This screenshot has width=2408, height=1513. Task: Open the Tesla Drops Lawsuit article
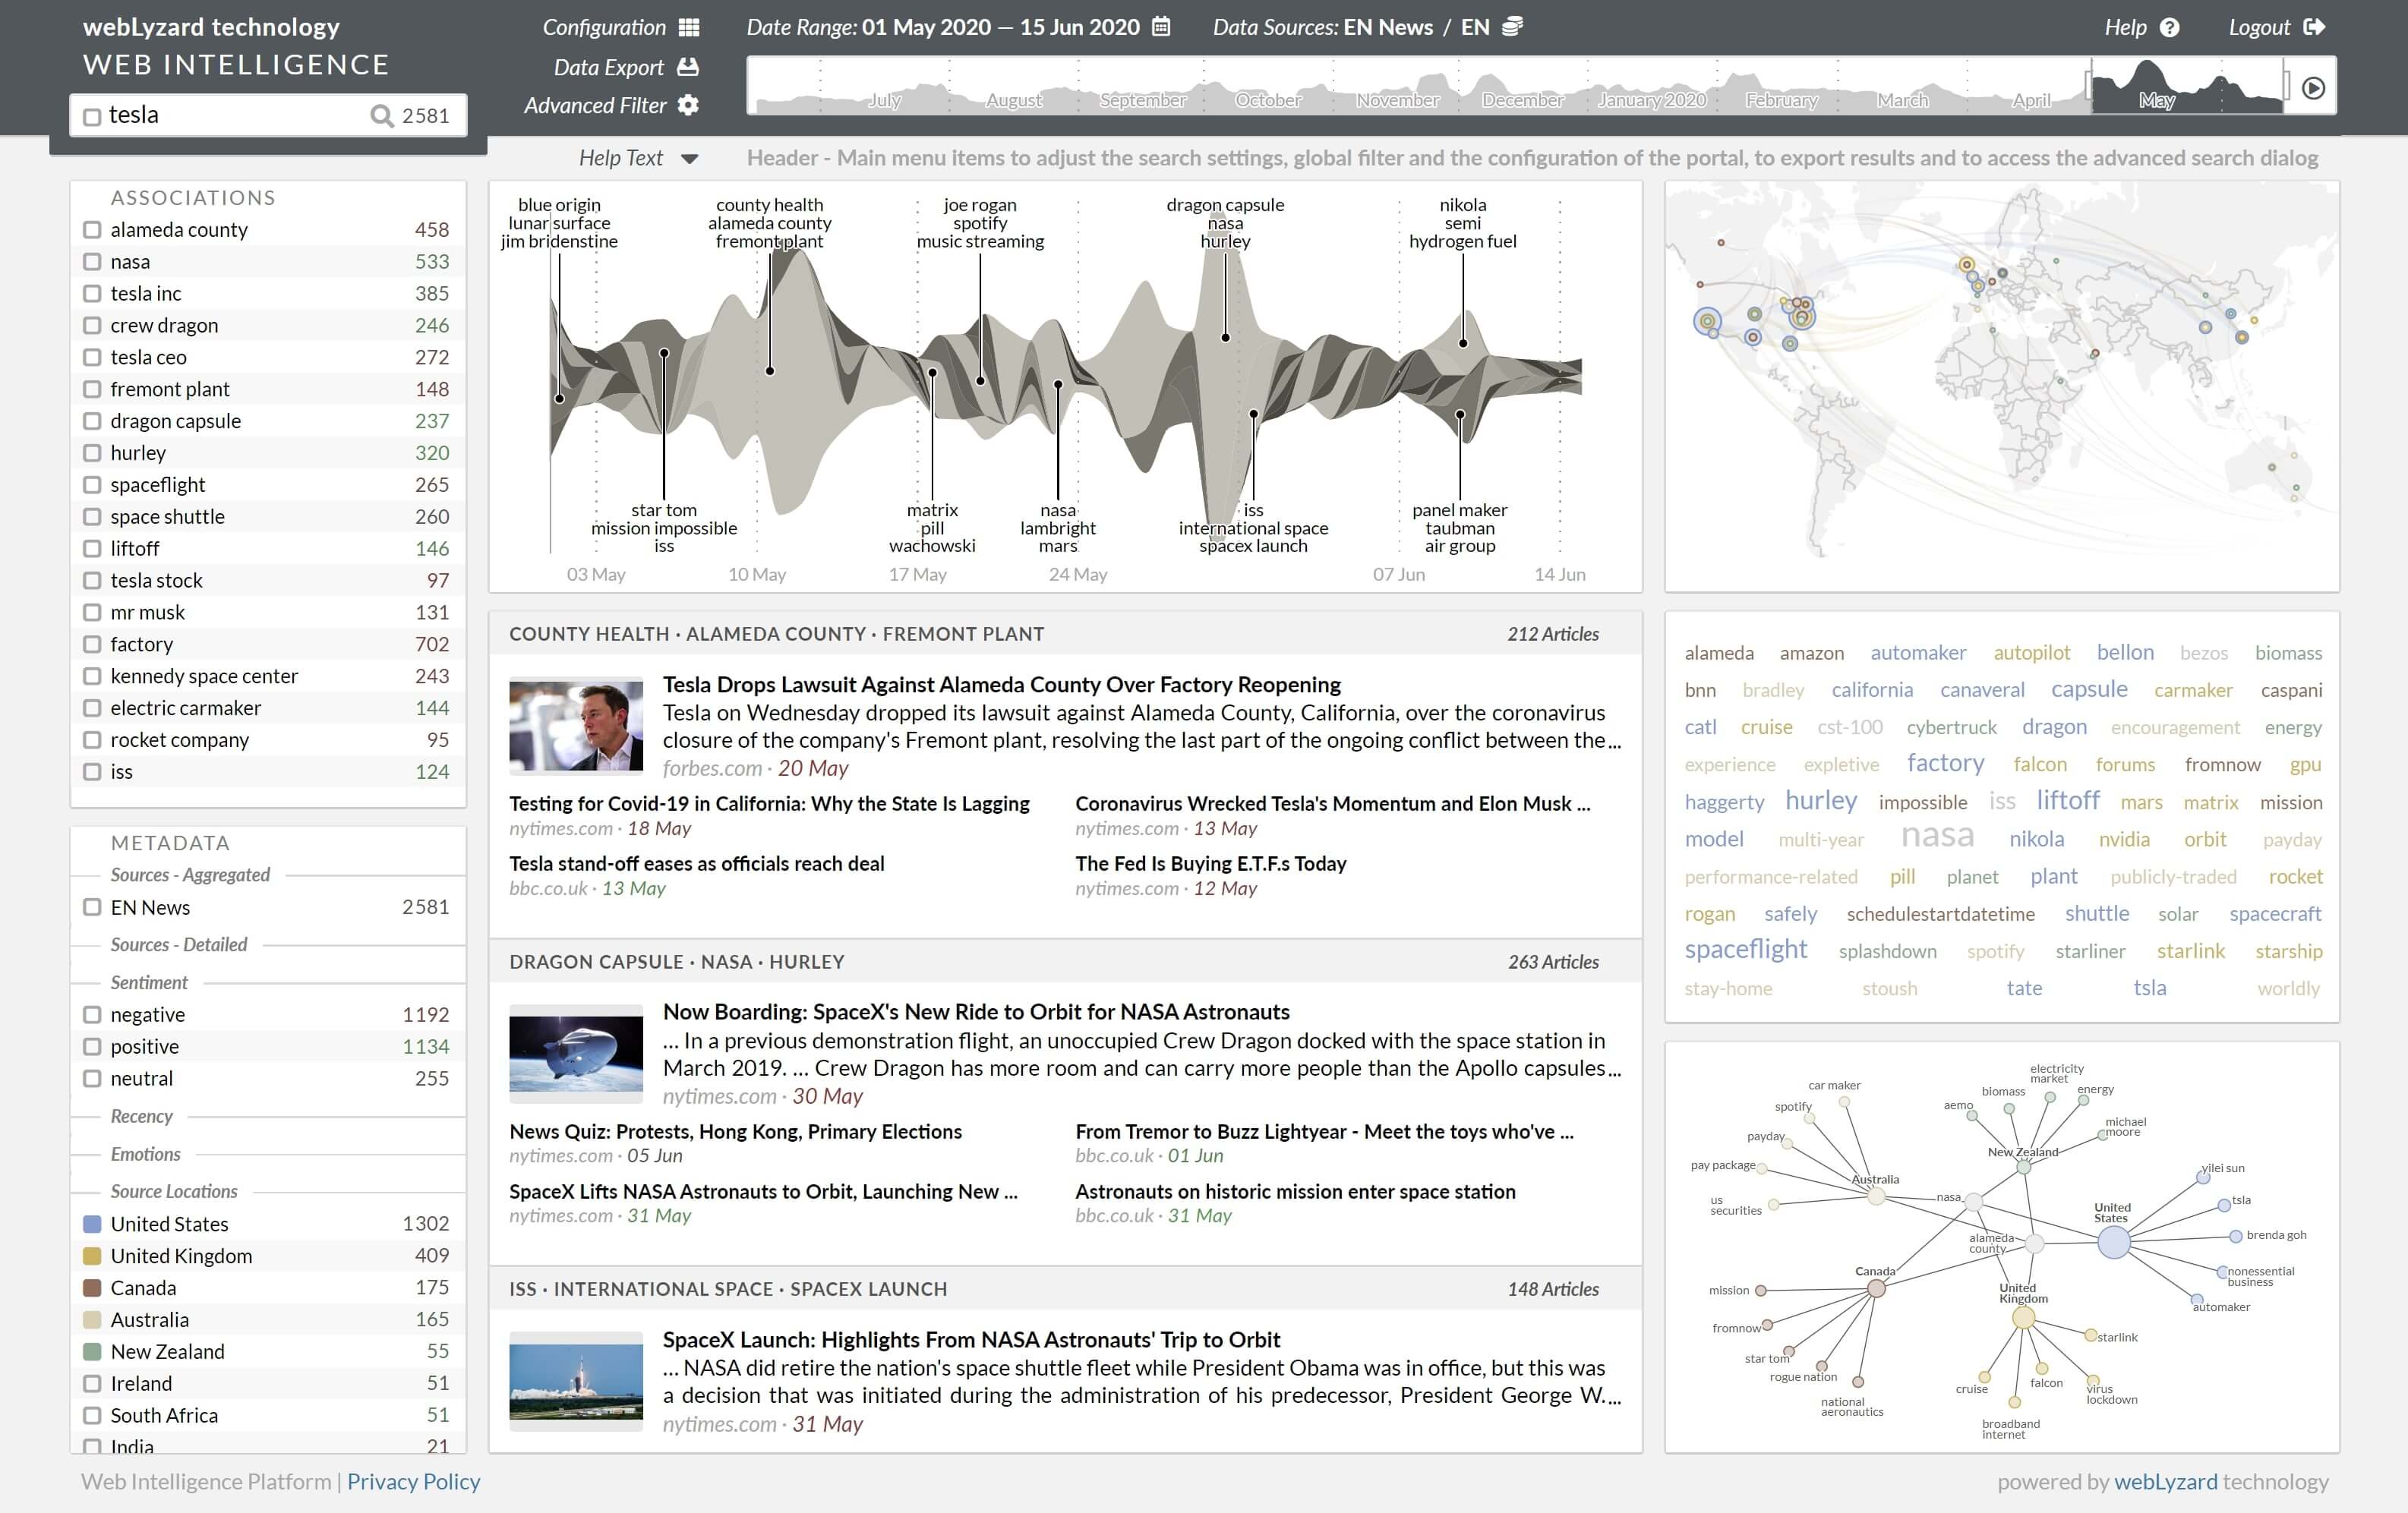click(x=1001, y=685)
